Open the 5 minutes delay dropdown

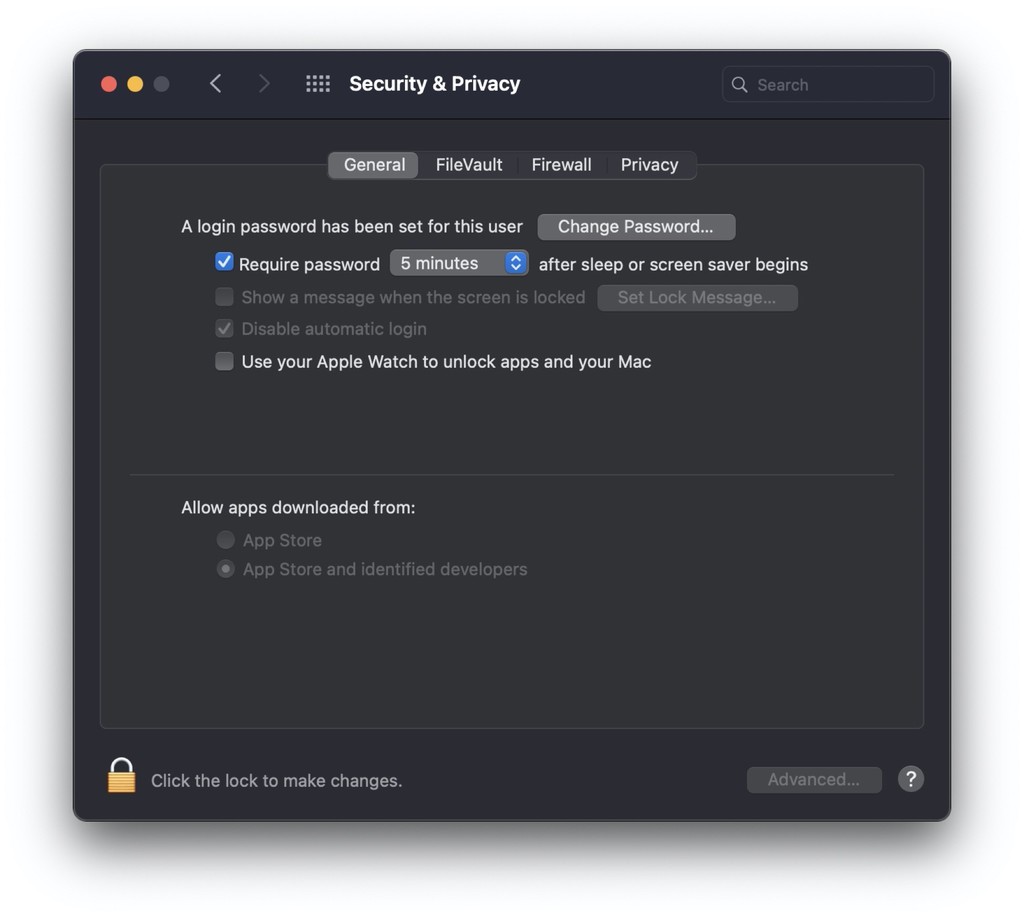pos(459,263)
